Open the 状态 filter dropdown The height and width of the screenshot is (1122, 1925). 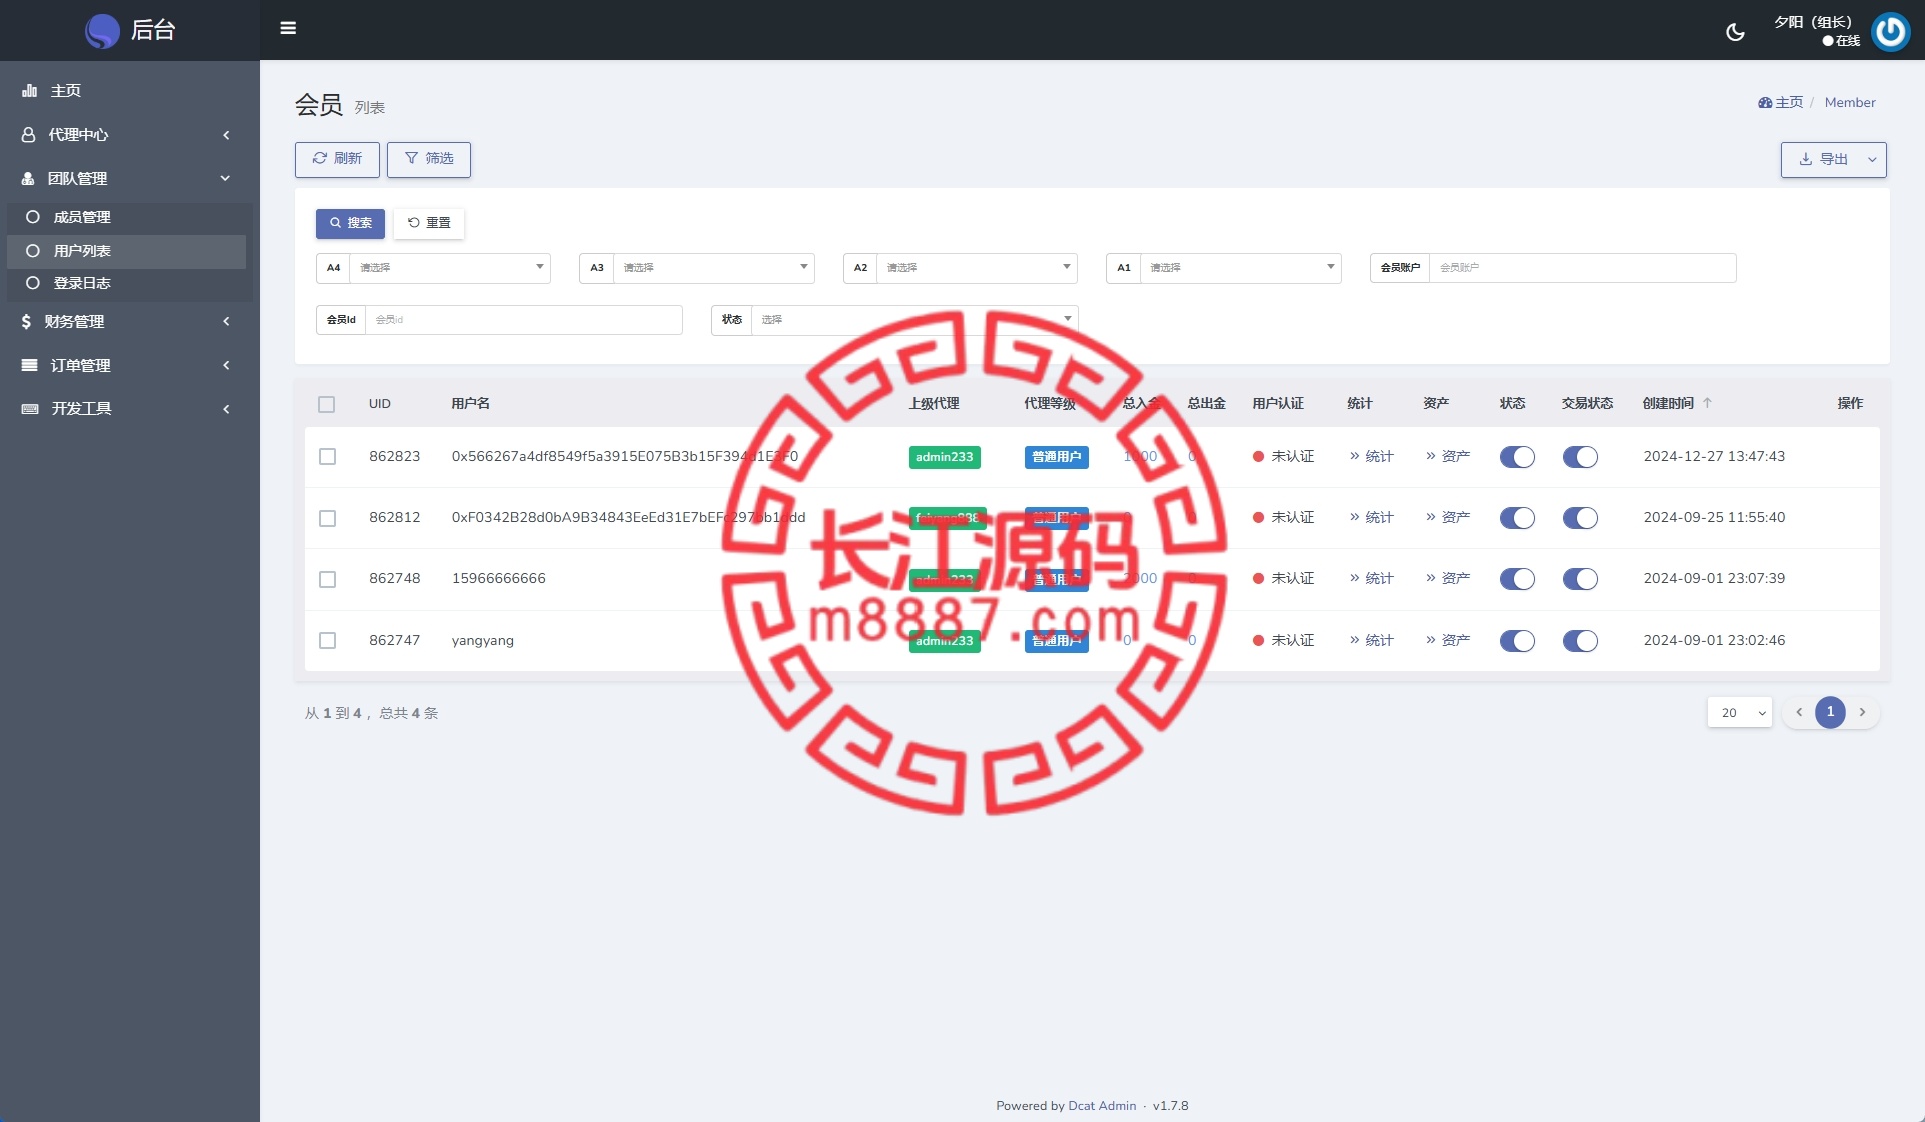(915, 320)
